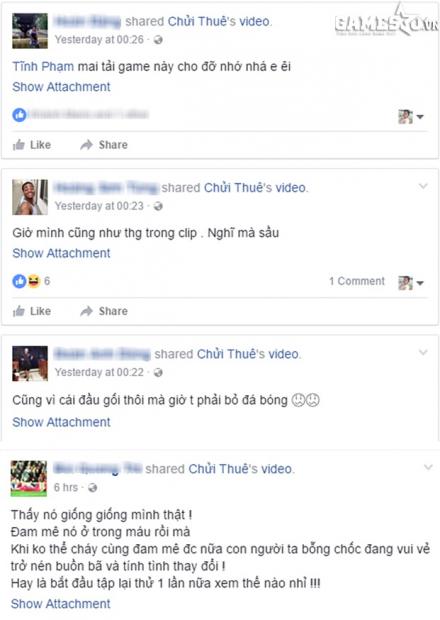
Task: Click the Like thumbs-up icon on the second post
Action: click(19, 312)
